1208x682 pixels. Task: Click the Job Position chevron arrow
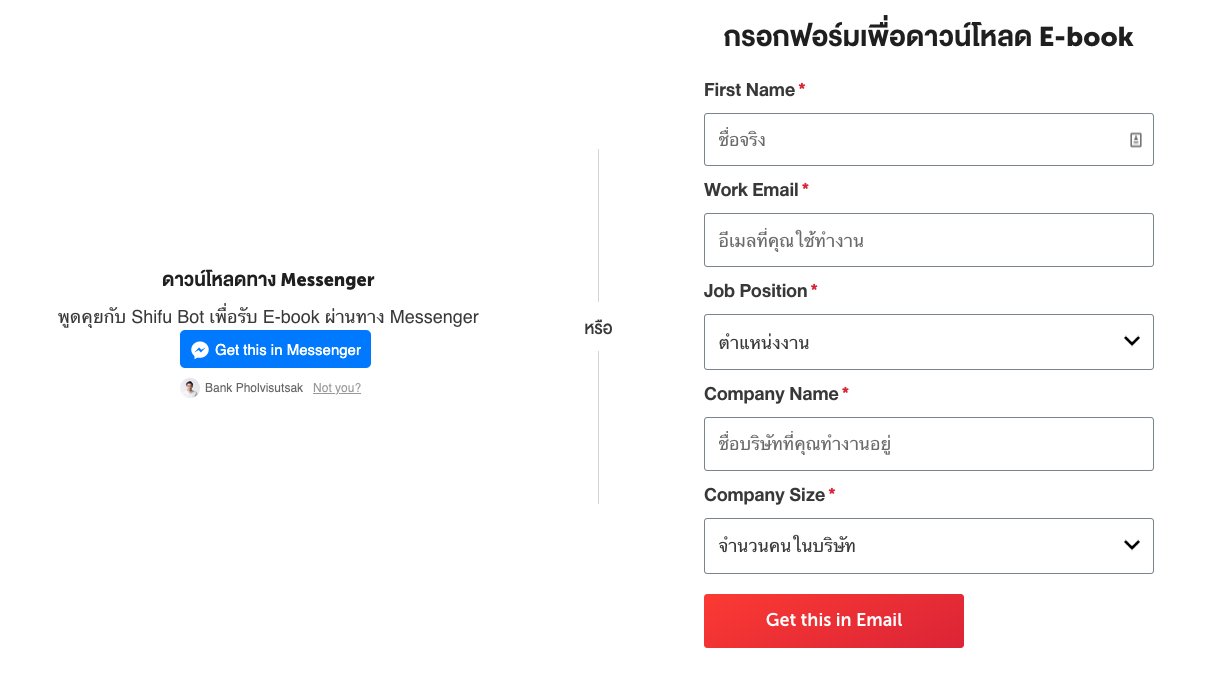pyautogui.click(x=1131, y=341)
